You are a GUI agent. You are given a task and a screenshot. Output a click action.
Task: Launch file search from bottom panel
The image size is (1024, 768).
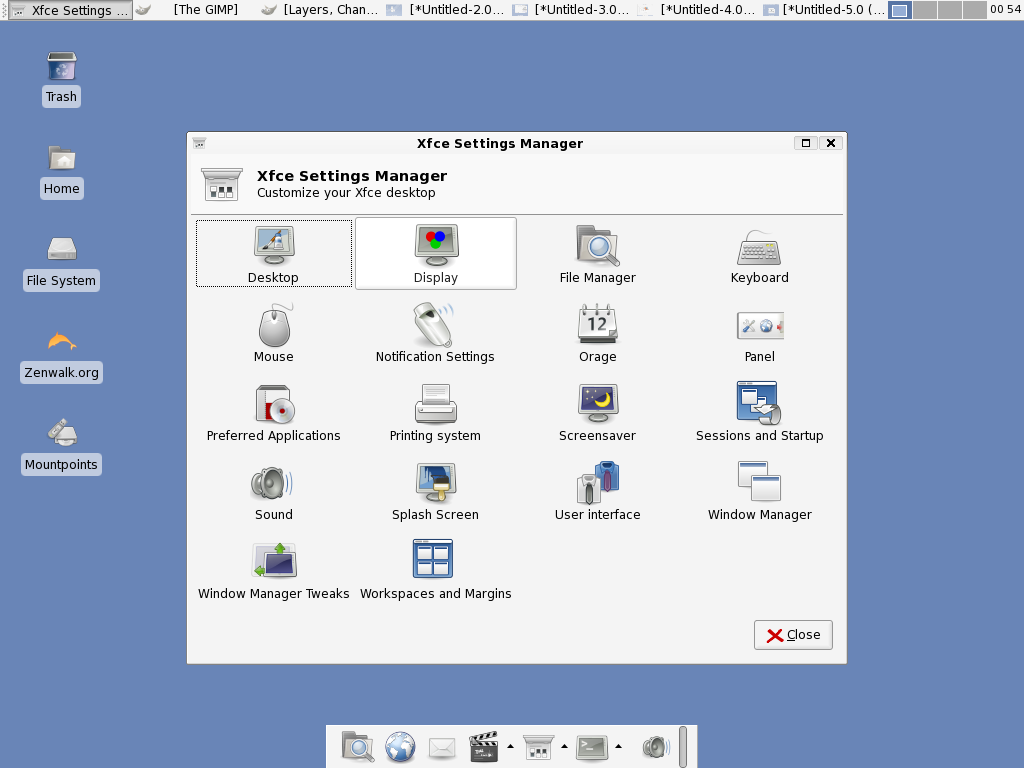pyautogui.click(x=357, y=747)
